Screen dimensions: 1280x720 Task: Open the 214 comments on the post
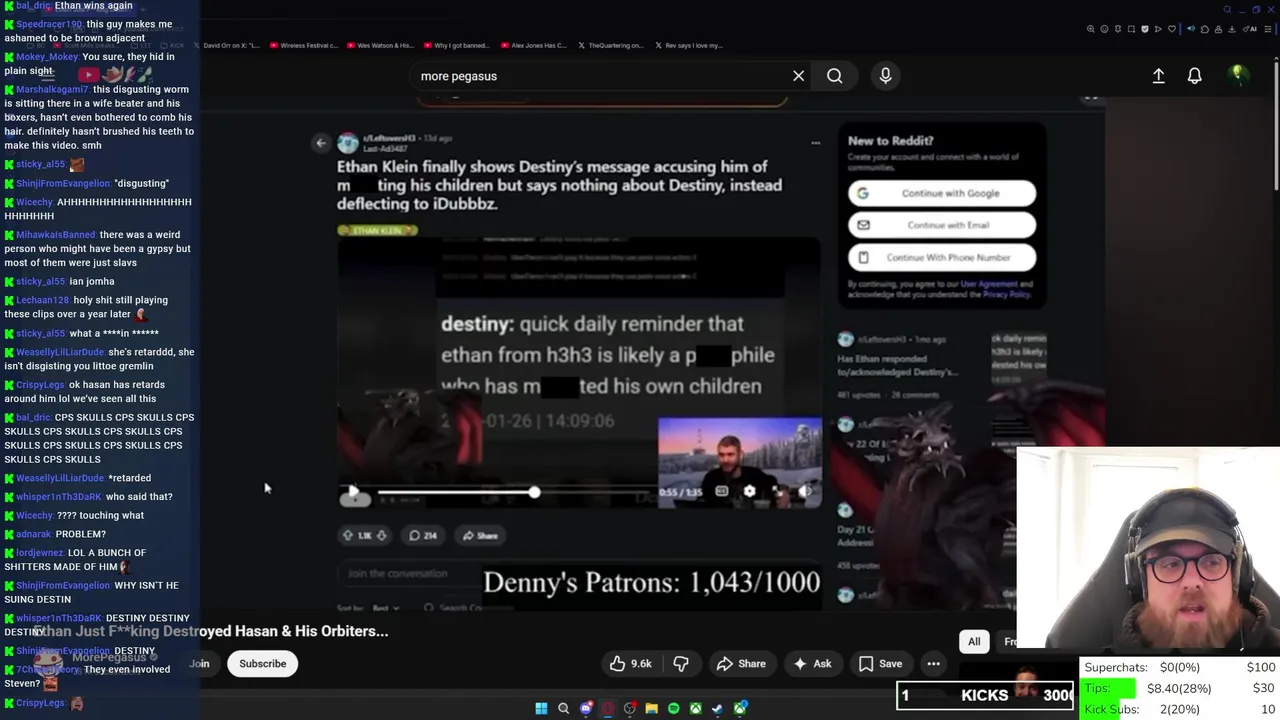(x=423, y=535)
